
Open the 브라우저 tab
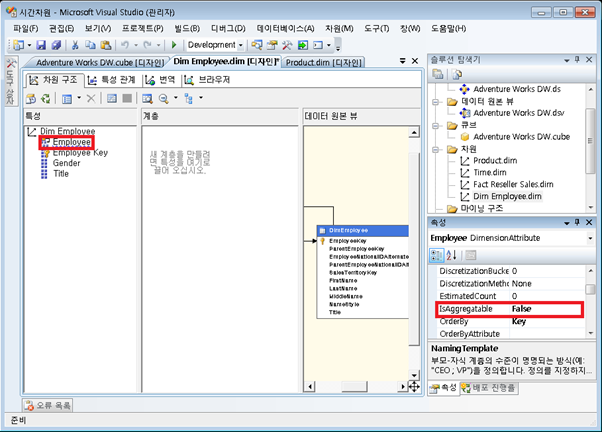pos(207,80)
